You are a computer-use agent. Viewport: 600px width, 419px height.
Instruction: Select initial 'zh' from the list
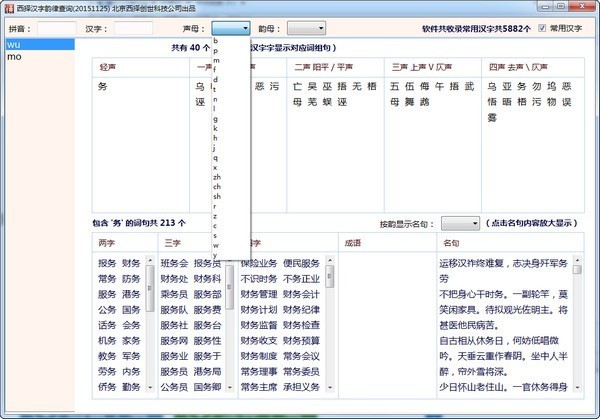[x=217, y=177]
